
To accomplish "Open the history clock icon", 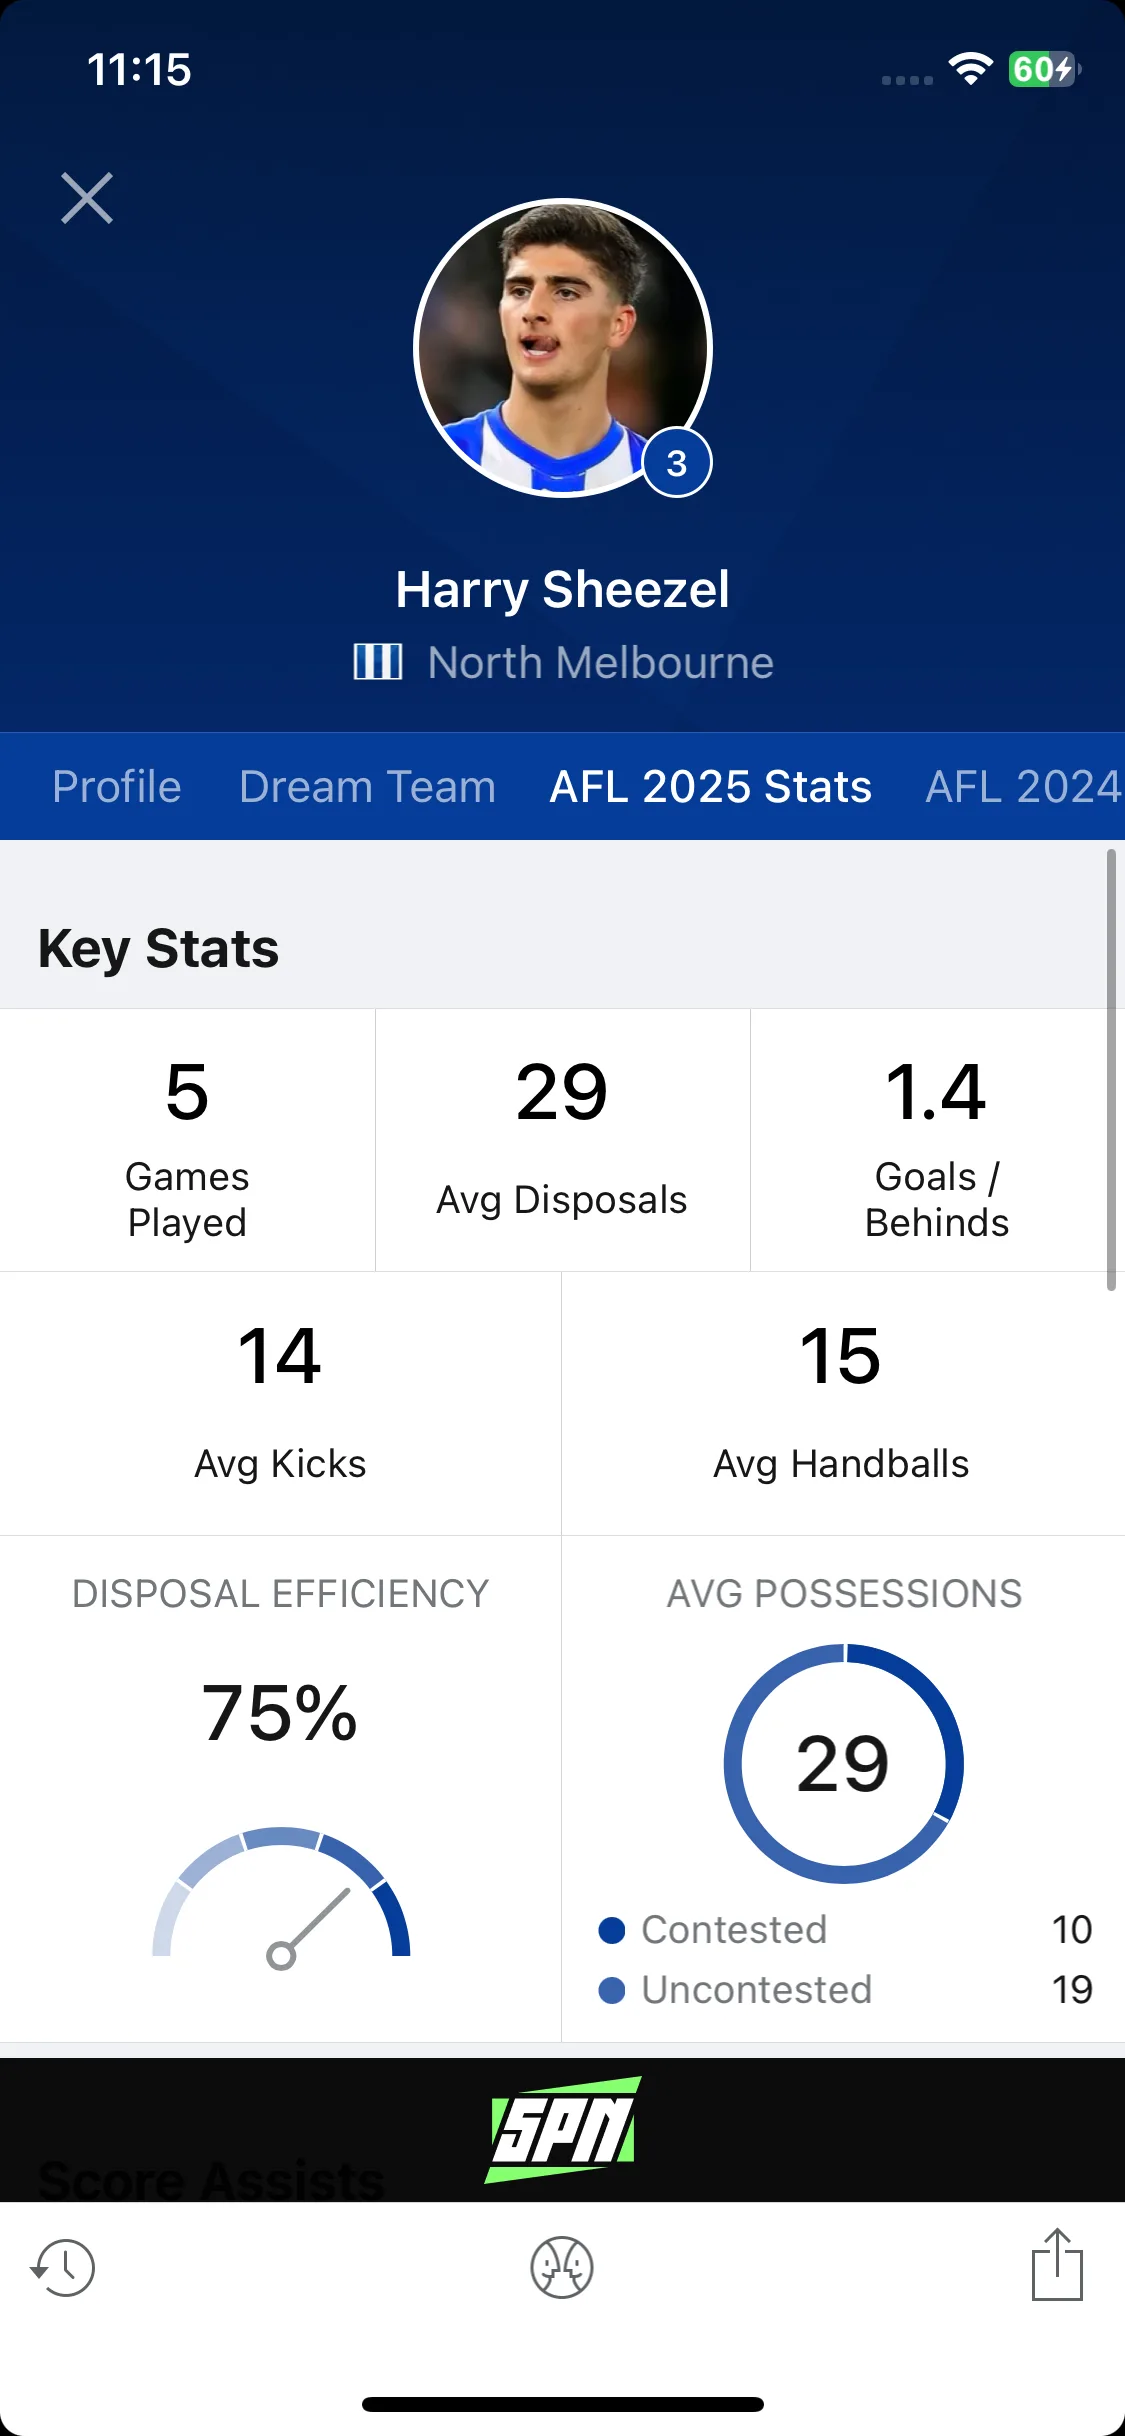I will pos(63,2267).
